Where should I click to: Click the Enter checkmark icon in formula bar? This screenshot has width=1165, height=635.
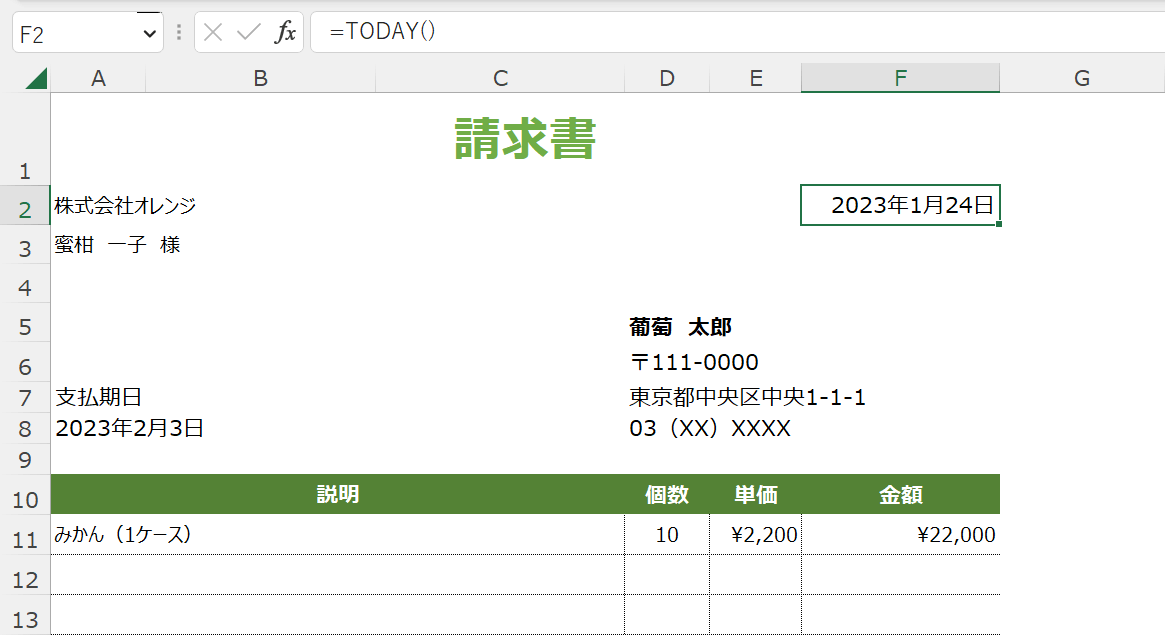coord(248,33)
